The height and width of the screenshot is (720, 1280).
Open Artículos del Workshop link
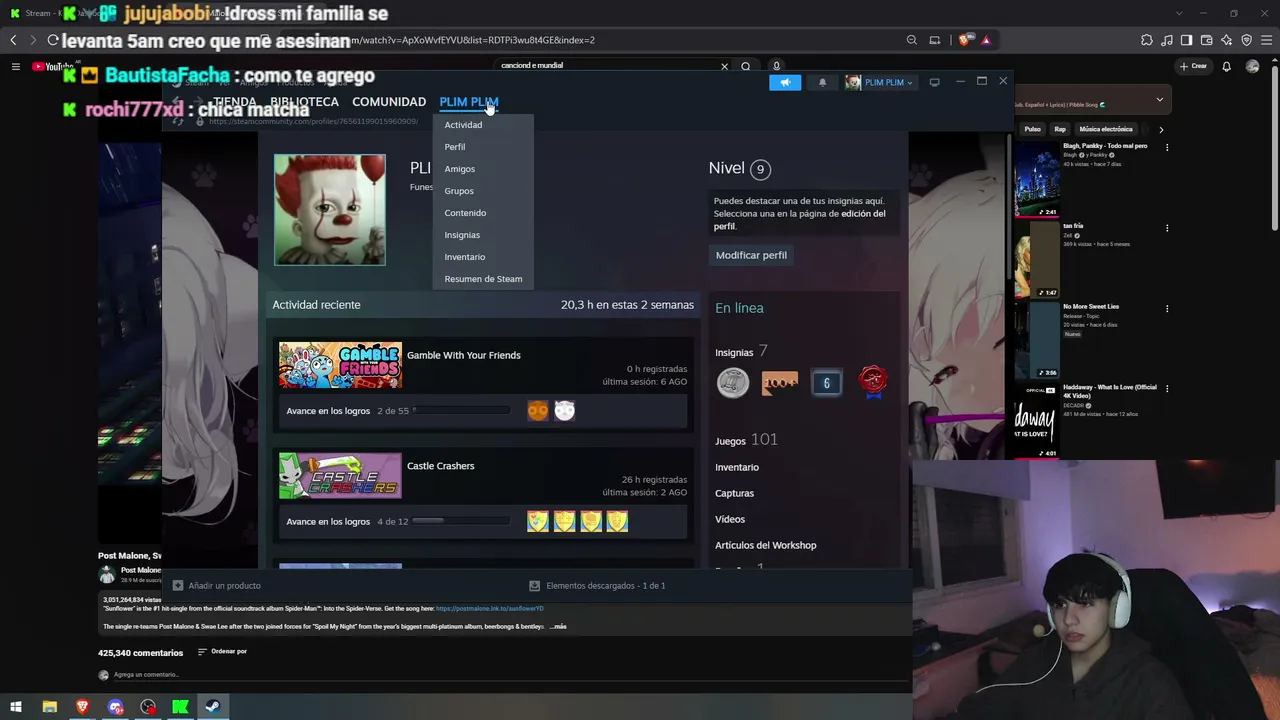click(x=766, y=545)
